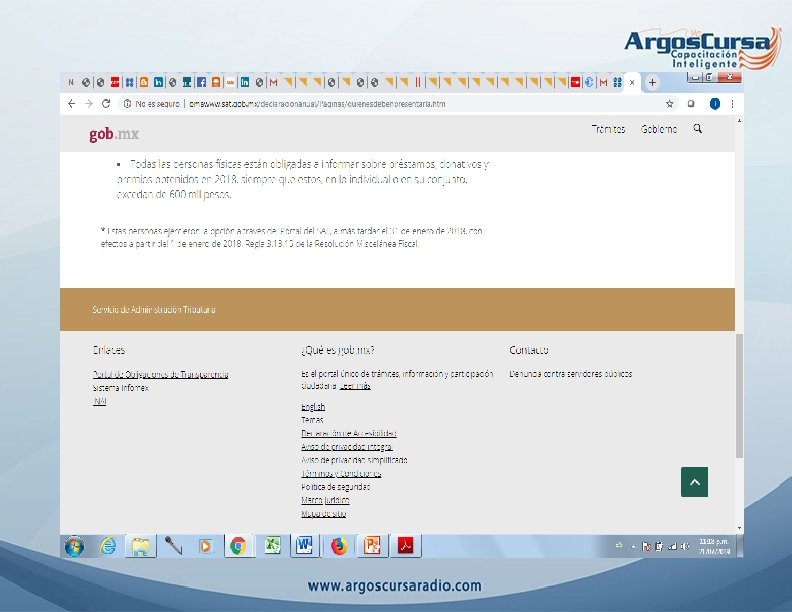Open Términos y Condiciones link
792x612 pixels.
(341, 473)
